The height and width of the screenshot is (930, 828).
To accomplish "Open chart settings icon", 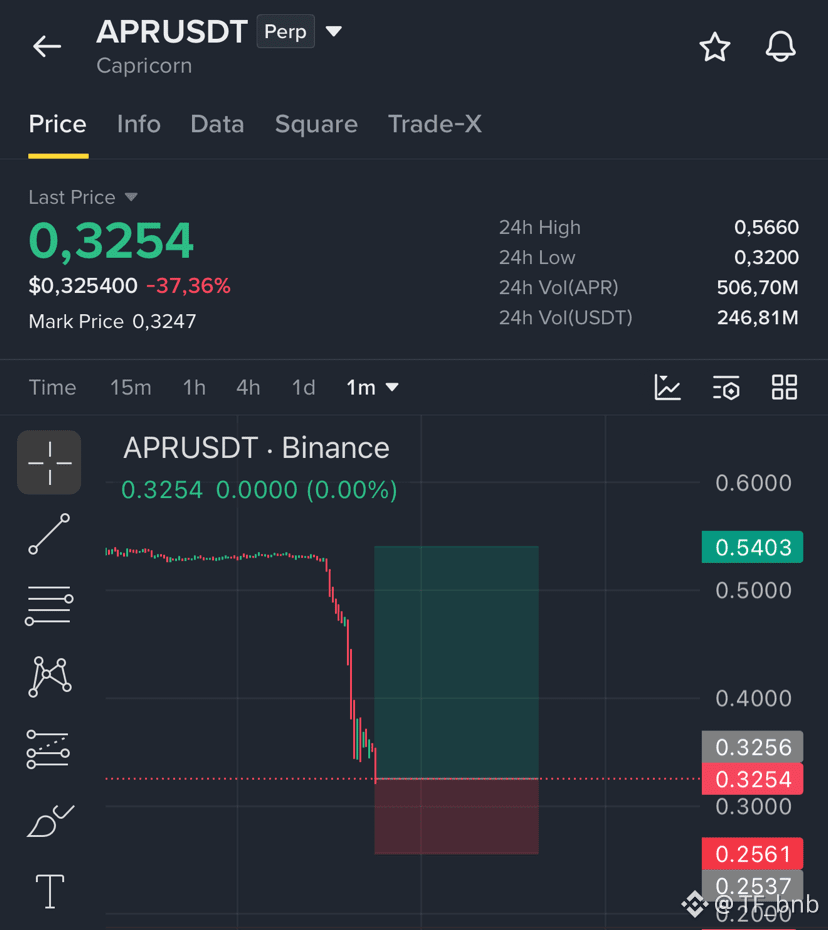I will [x=726, y=387].
